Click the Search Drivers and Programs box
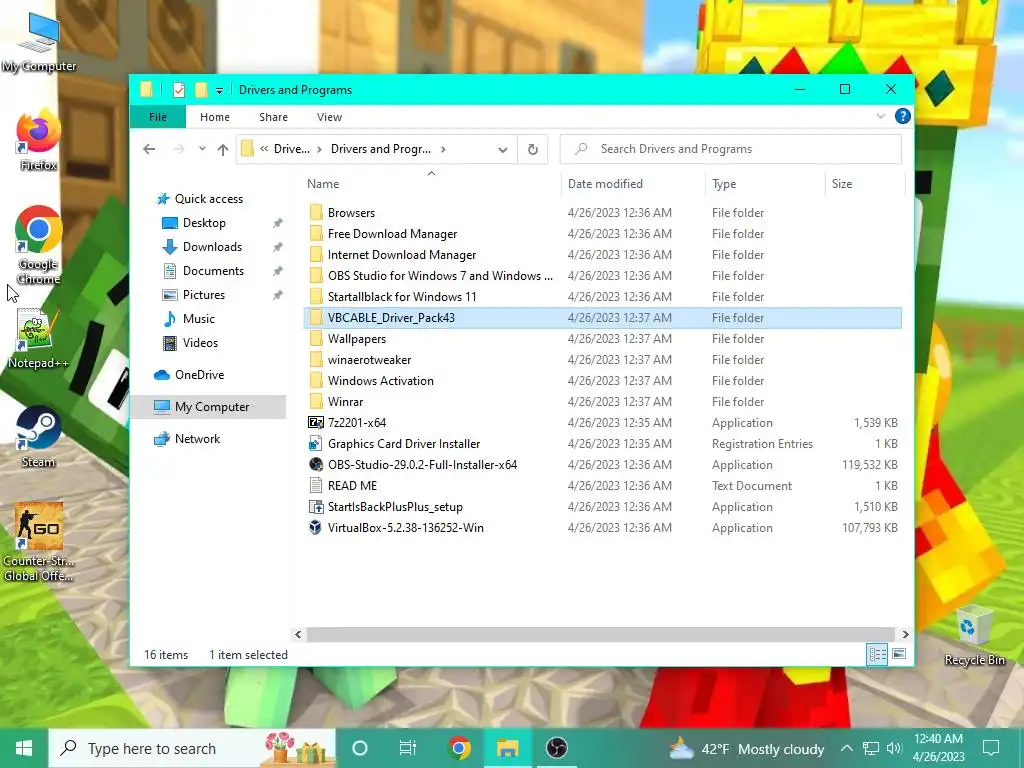The image size is (1024, 768). pyautogui.click(x=731, y=149)
